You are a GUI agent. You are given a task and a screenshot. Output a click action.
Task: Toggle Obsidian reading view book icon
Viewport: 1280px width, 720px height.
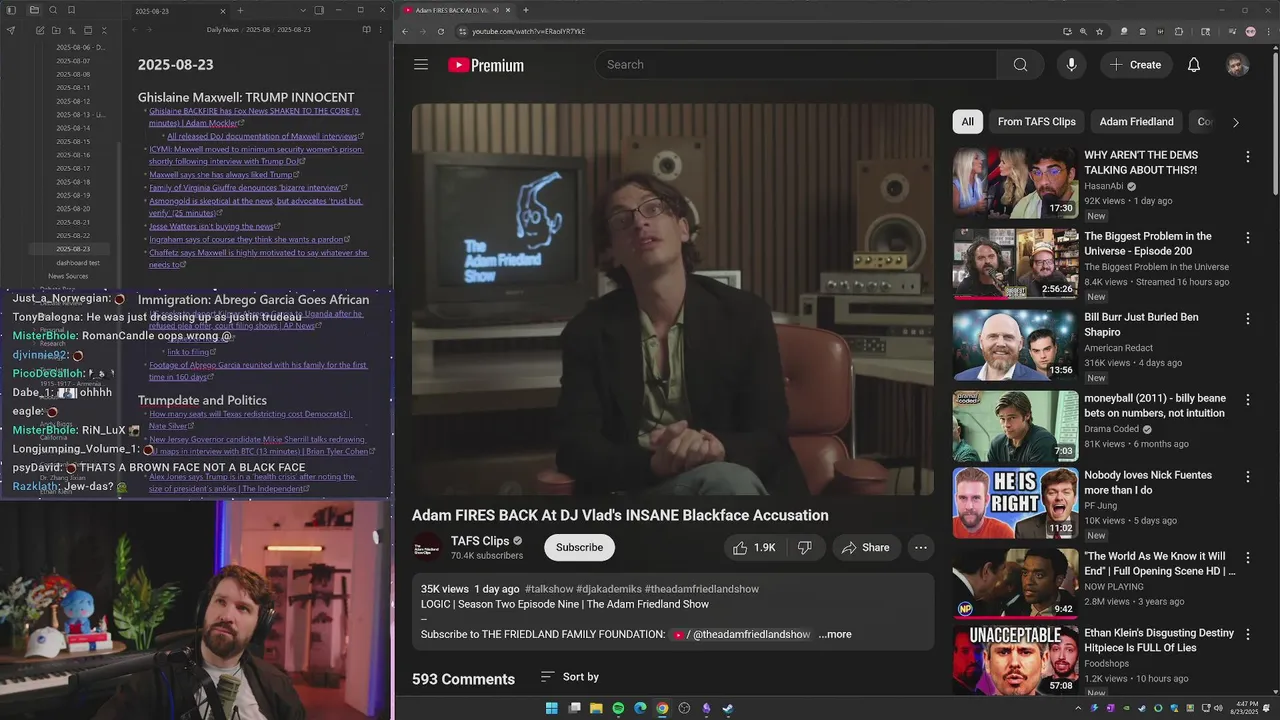pyautogui.click(x=367, y=30)
